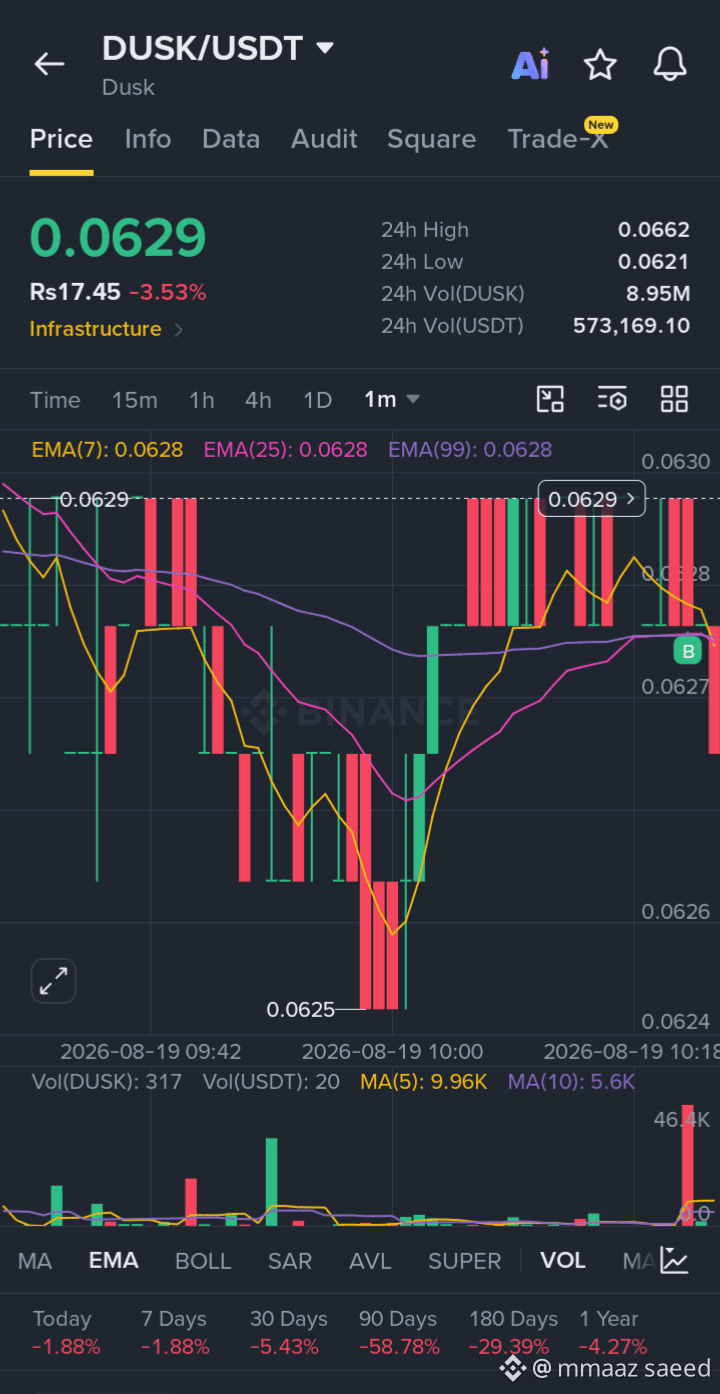Open the 1m interval dropdown
This screenshot has width=720, height=1394.
coord(392,400)
